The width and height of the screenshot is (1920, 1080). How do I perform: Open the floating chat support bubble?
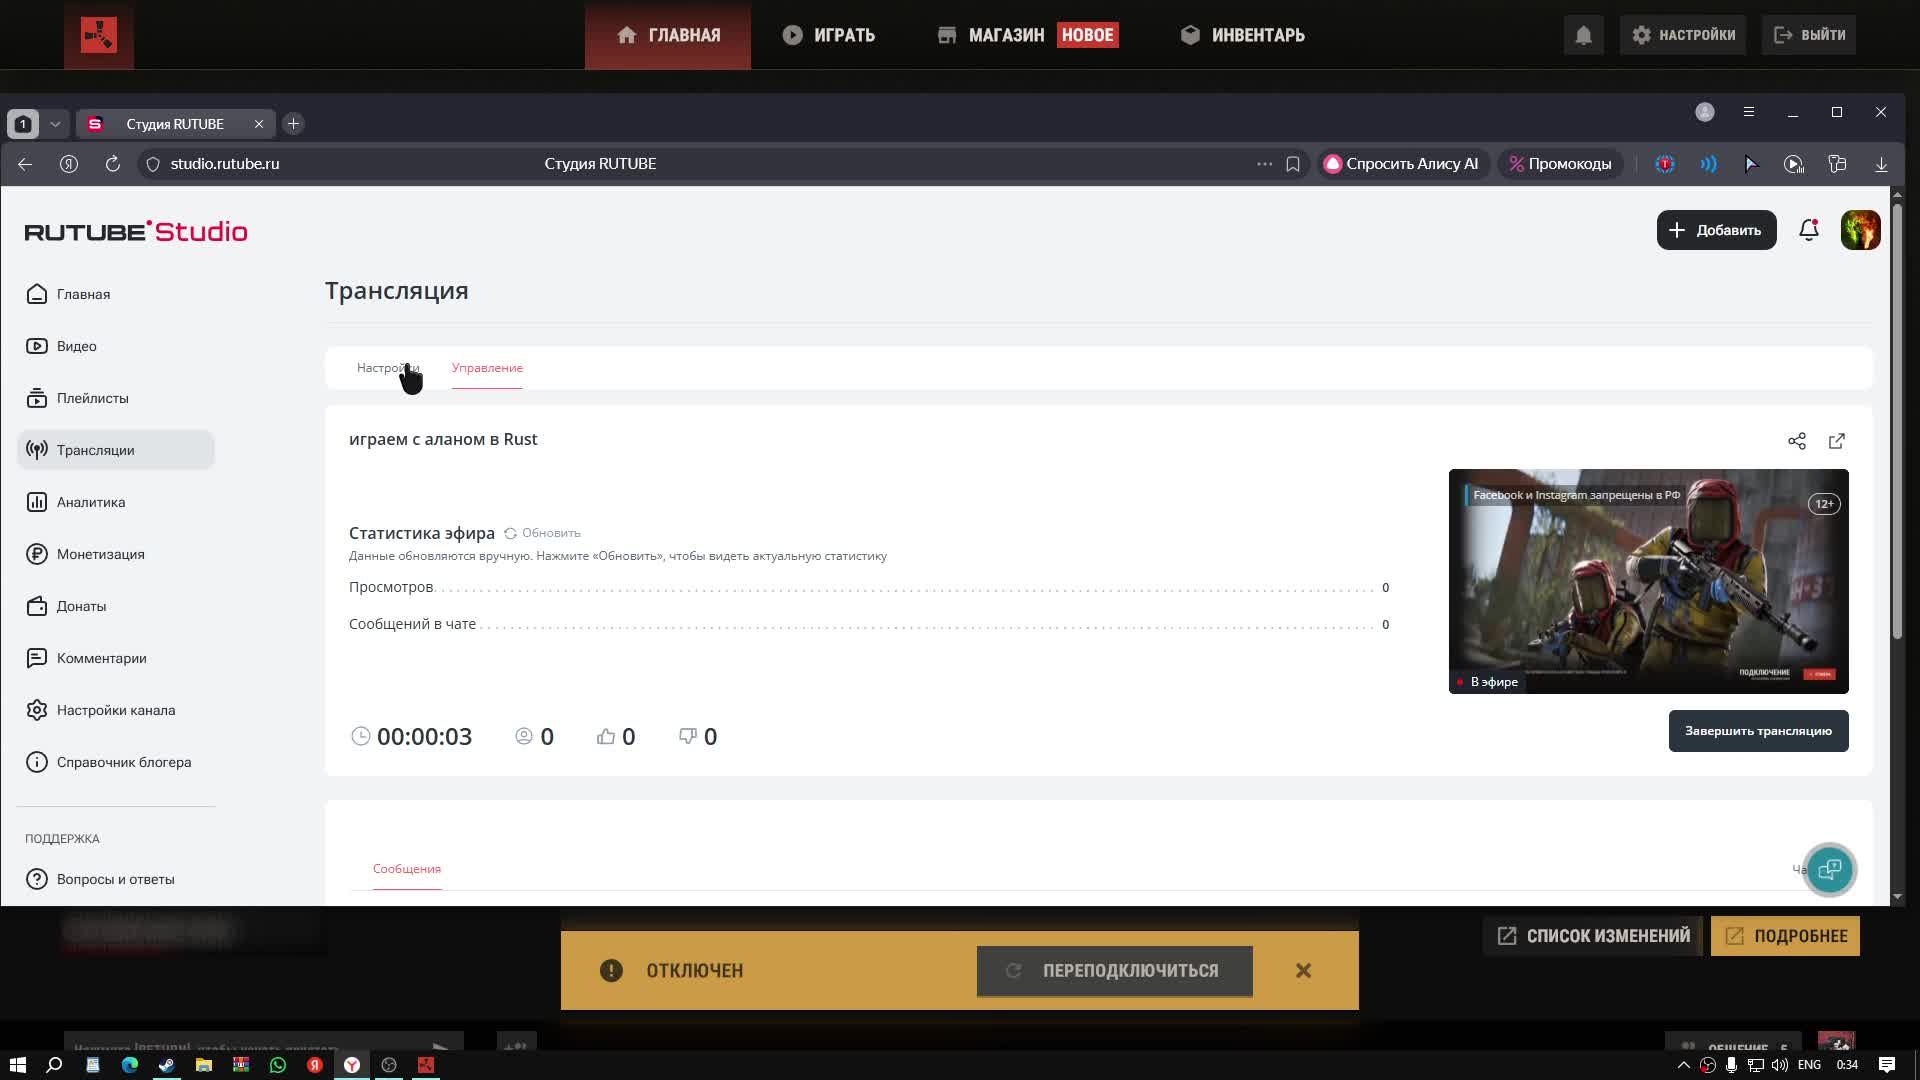click(x=1829, y=869)
